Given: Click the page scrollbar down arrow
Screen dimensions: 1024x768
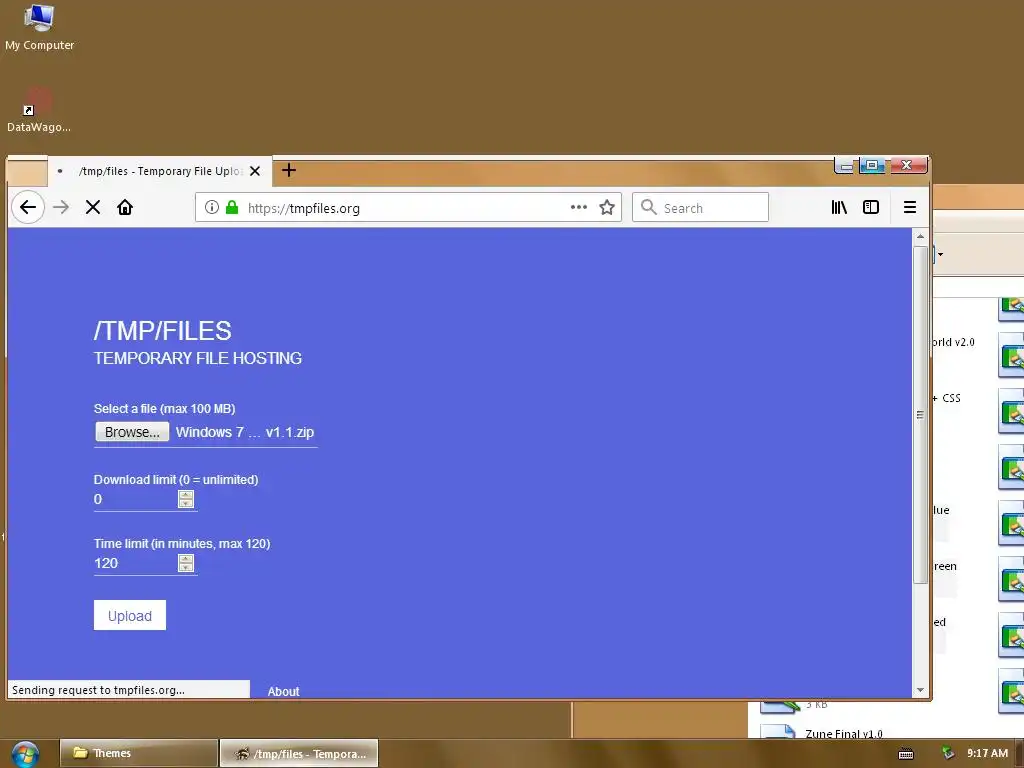Looking at the screenshot, I should point(920,690).
